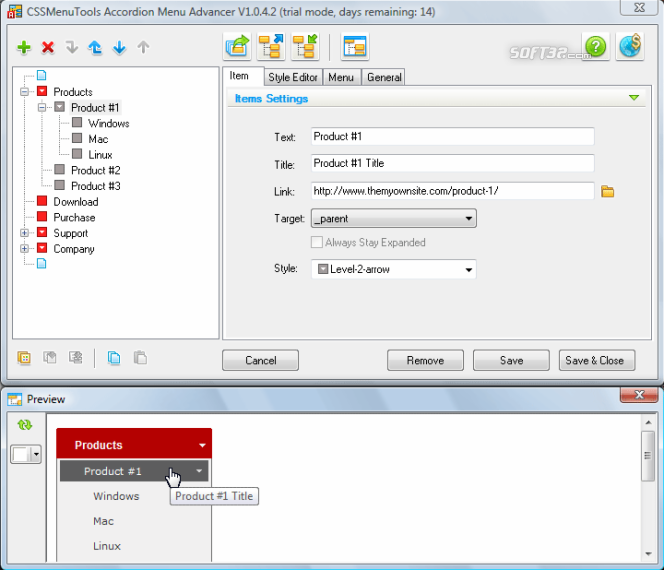Click the preview window layout icon

355,46
